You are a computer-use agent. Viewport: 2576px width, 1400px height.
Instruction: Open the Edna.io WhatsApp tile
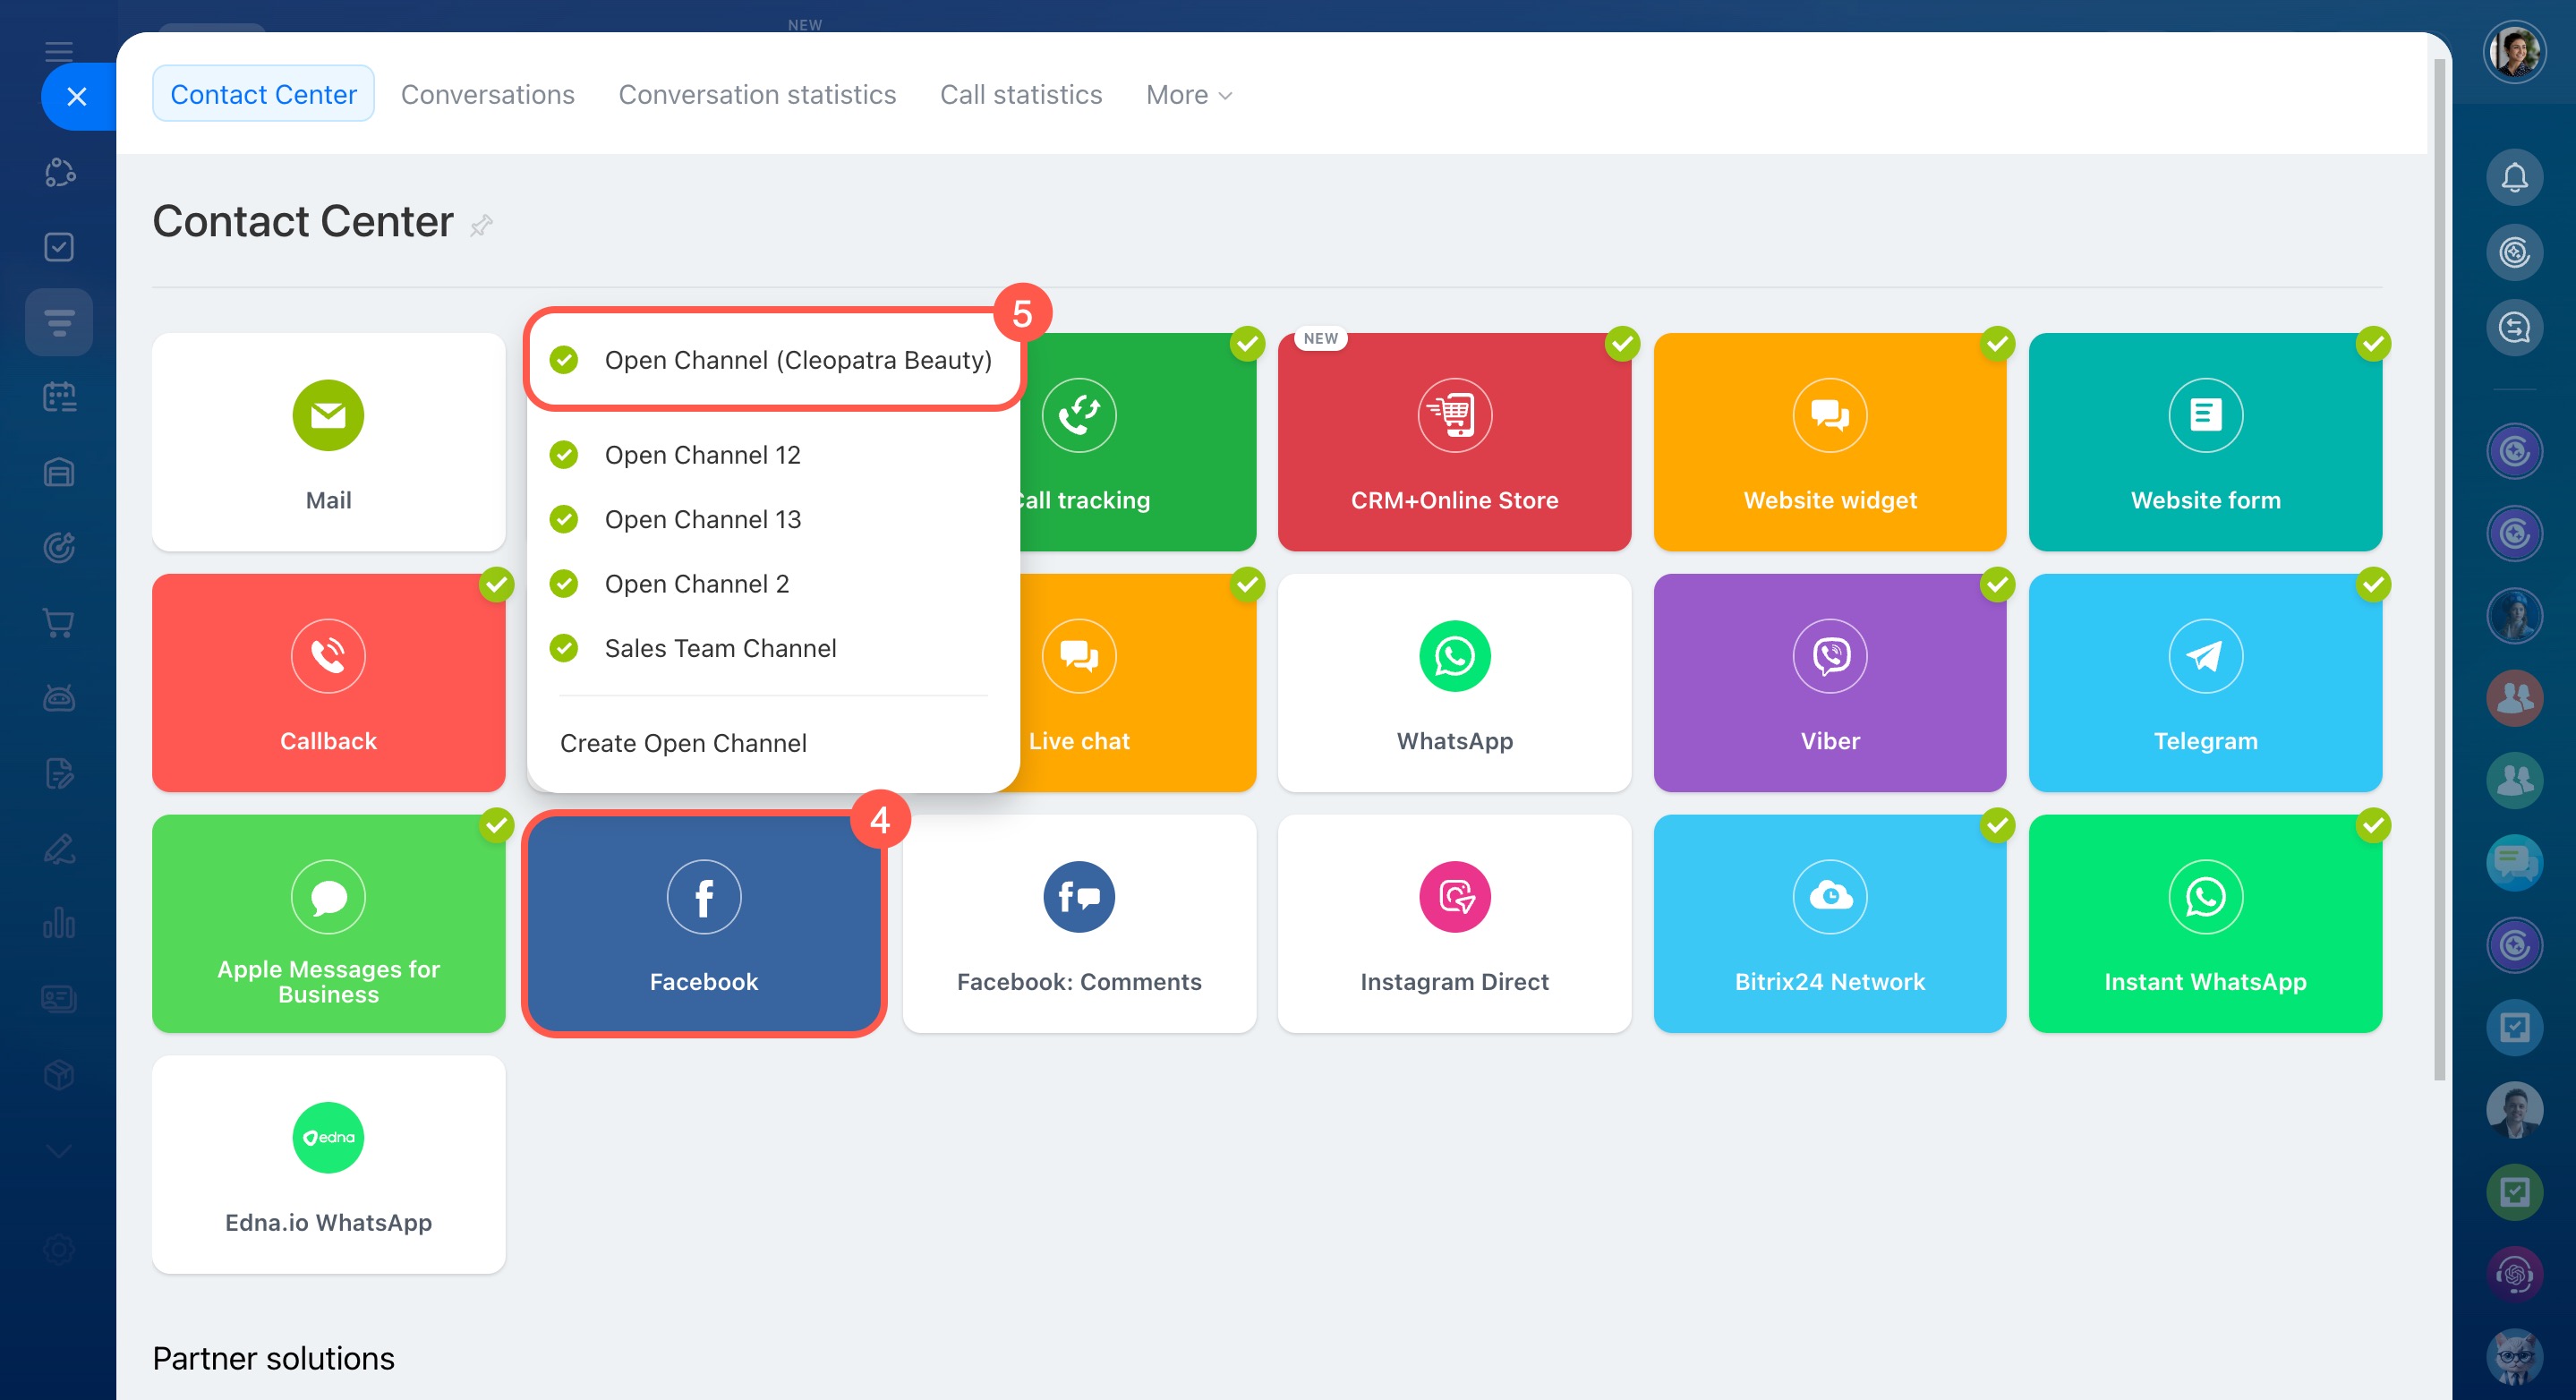pyautogui.click(x=328, y=1163)
